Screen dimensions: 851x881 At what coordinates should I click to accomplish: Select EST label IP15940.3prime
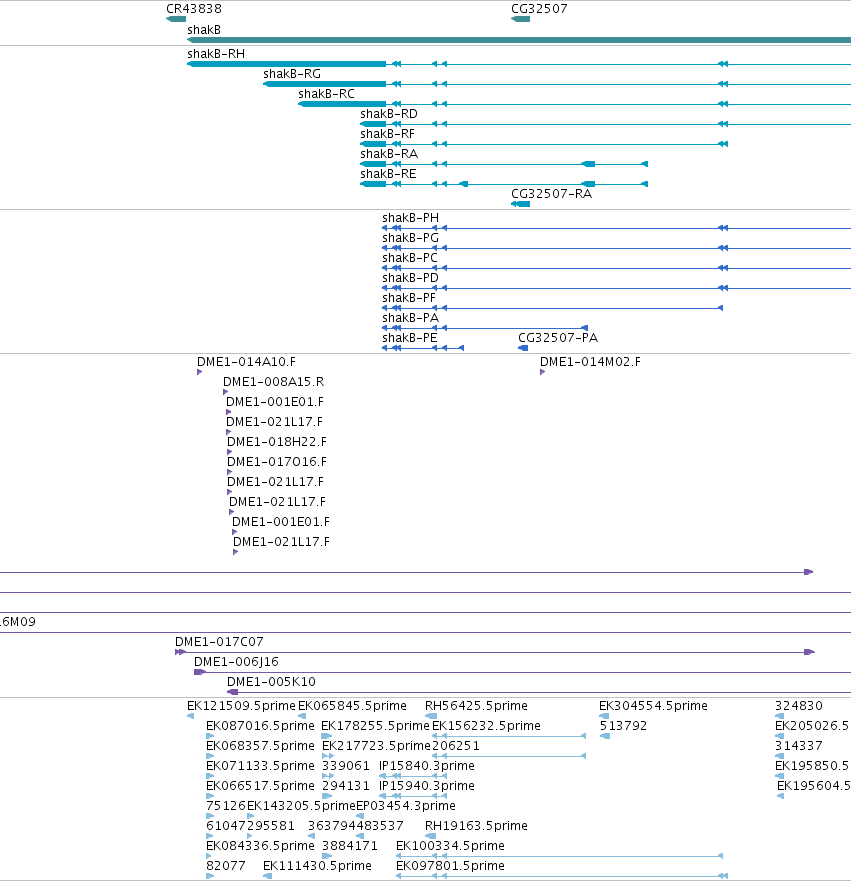pos(426,786)
